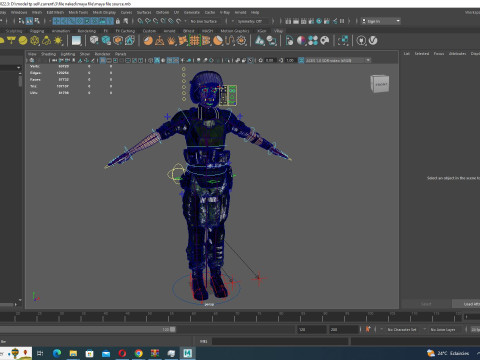480x360 pixels.
Task: Click the orange cut sphere shelf icon
Action: 218,41
